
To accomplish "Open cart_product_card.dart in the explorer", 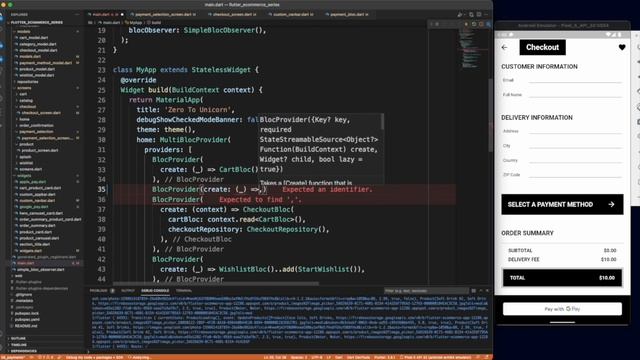I will click(x=40, y=188).
